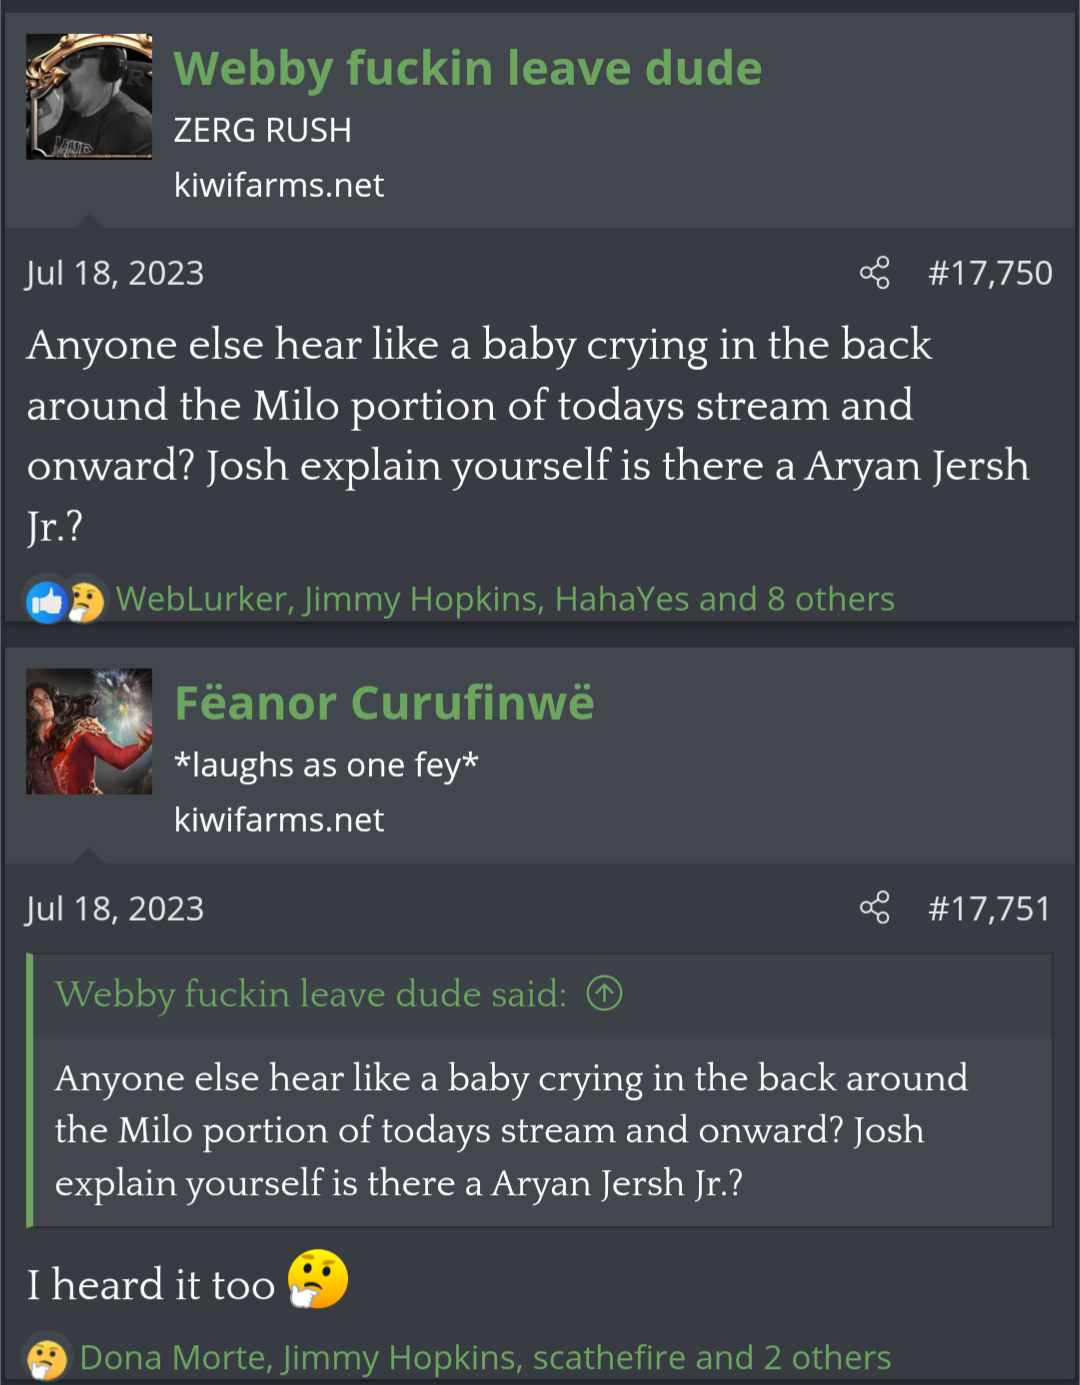Open Fëanor Curufinwë's avatar image
The image size is (1080, 1385).
click(x=89, y=731)
